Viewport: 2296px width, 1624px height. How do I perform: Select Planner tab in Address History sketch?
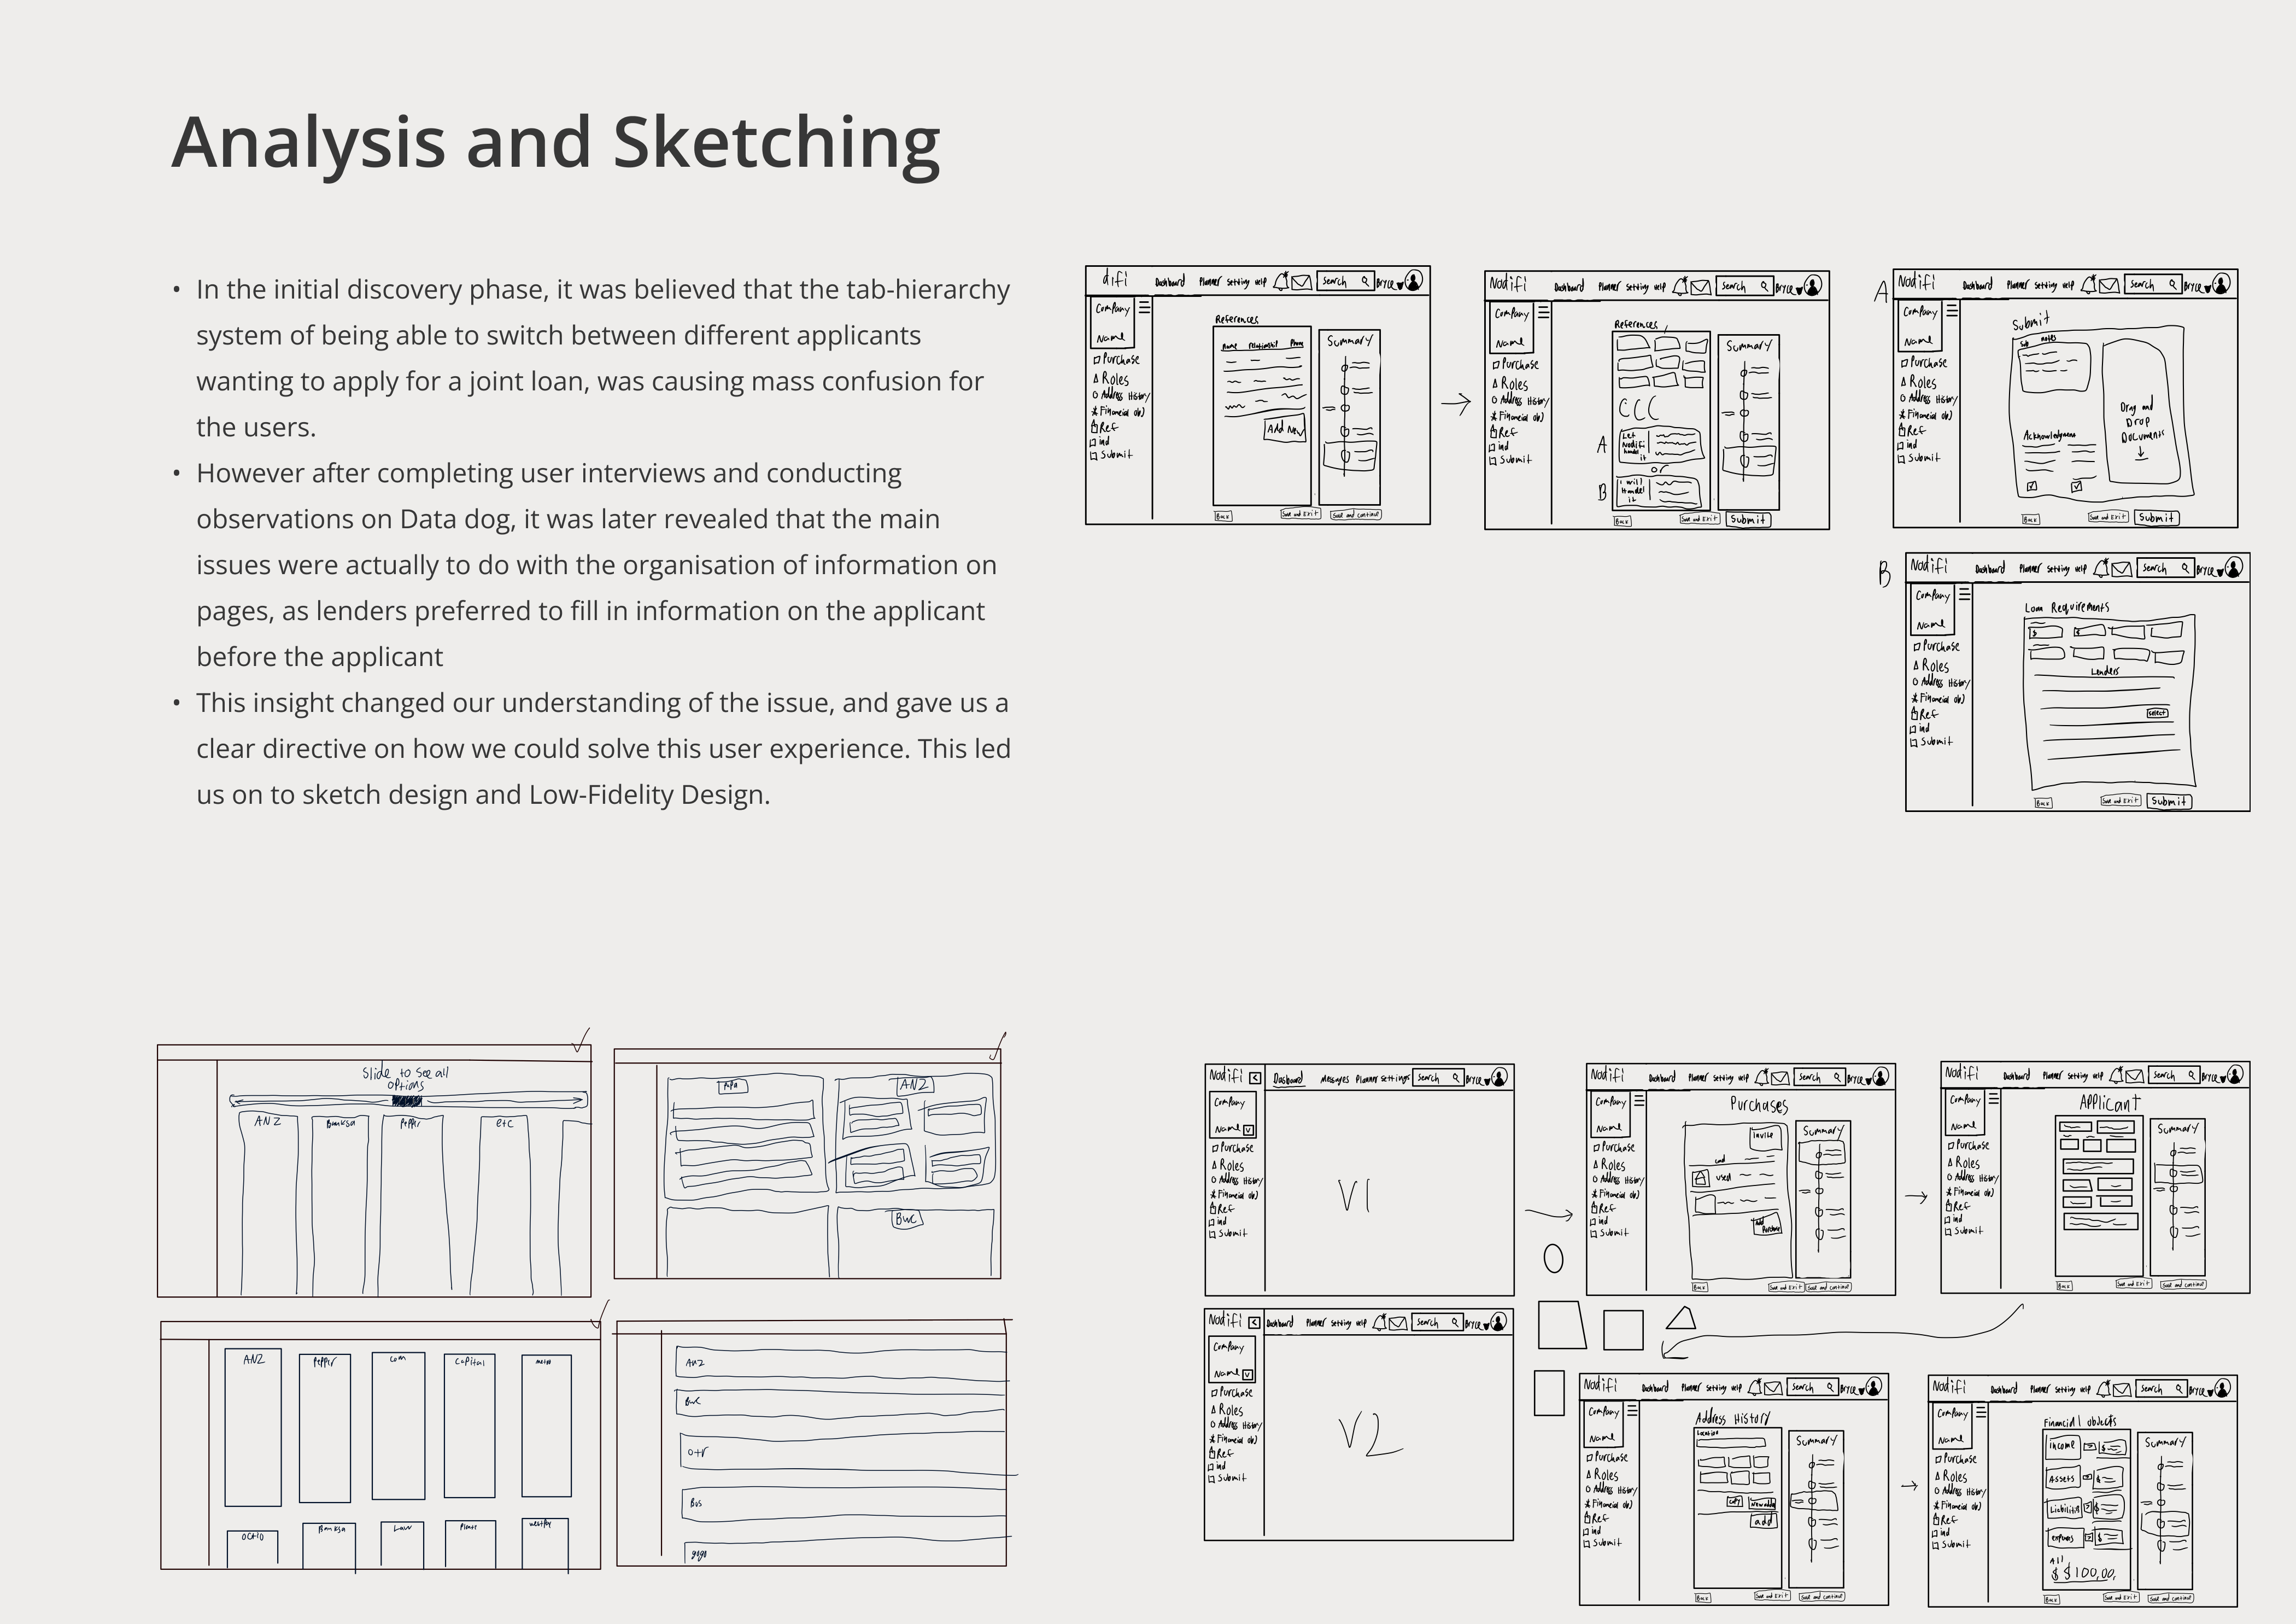tap(1691, 1388)
